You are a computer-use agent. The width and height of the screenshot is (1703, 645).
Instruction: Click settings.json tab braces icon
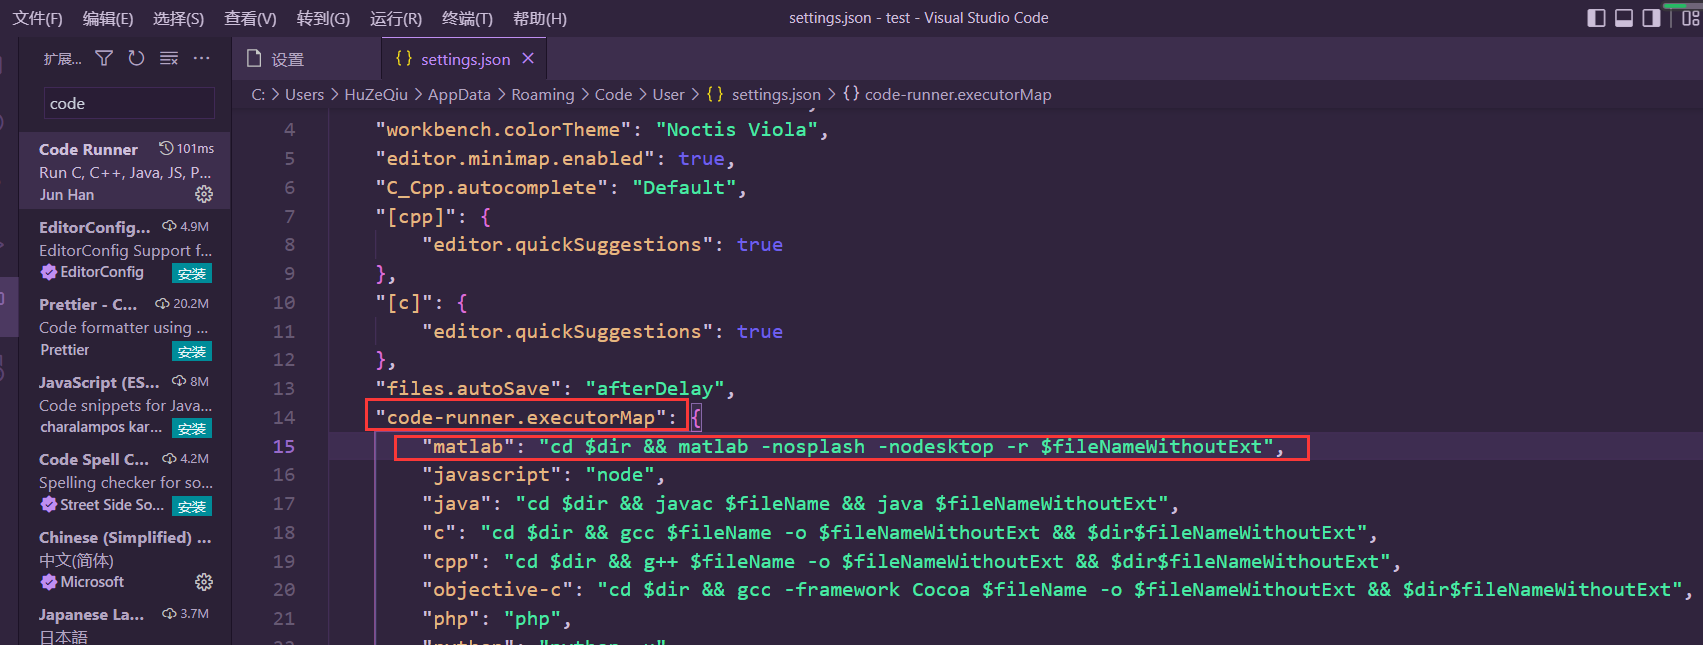pos(404,59)
